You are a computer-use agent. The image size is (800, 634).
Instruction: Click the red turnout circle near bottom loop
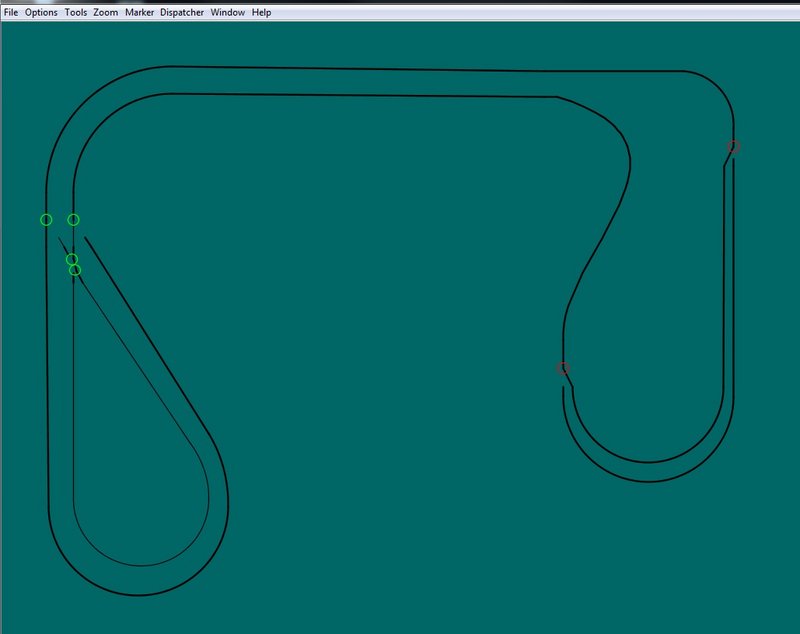click(563, 368)
